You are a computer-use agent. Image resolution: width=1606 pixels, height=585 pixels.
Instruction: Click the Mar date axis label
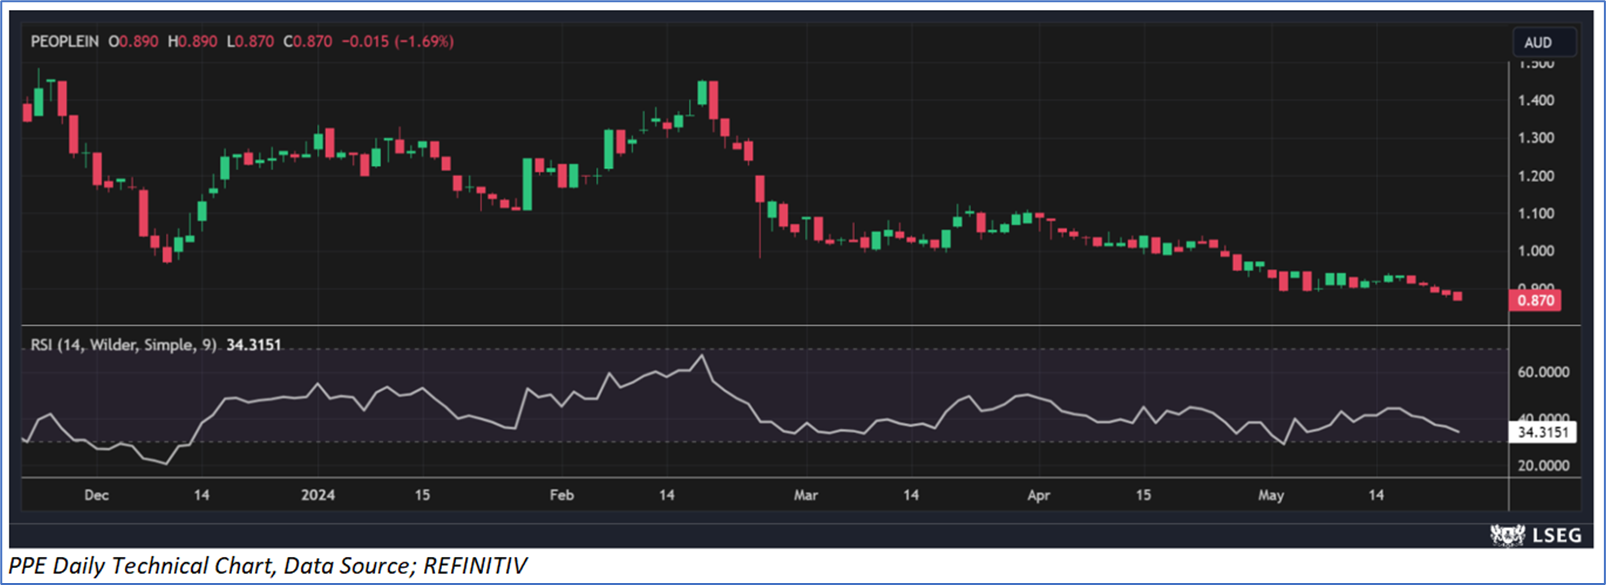(805, 495)
